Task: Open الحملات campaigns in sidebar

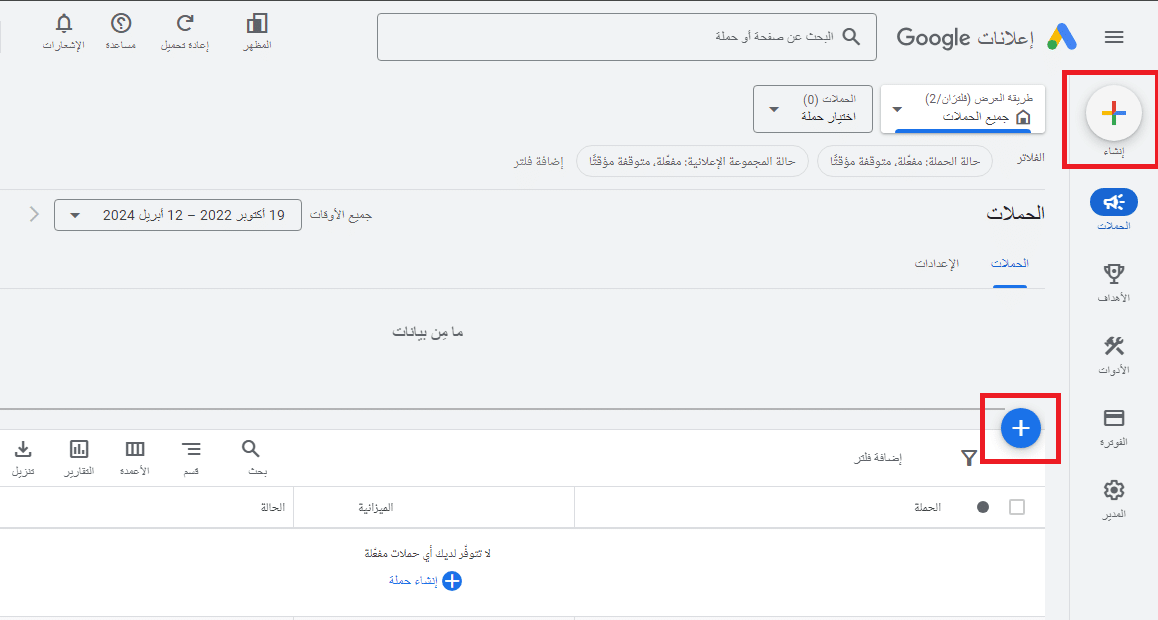Action: pos(1114,210)
